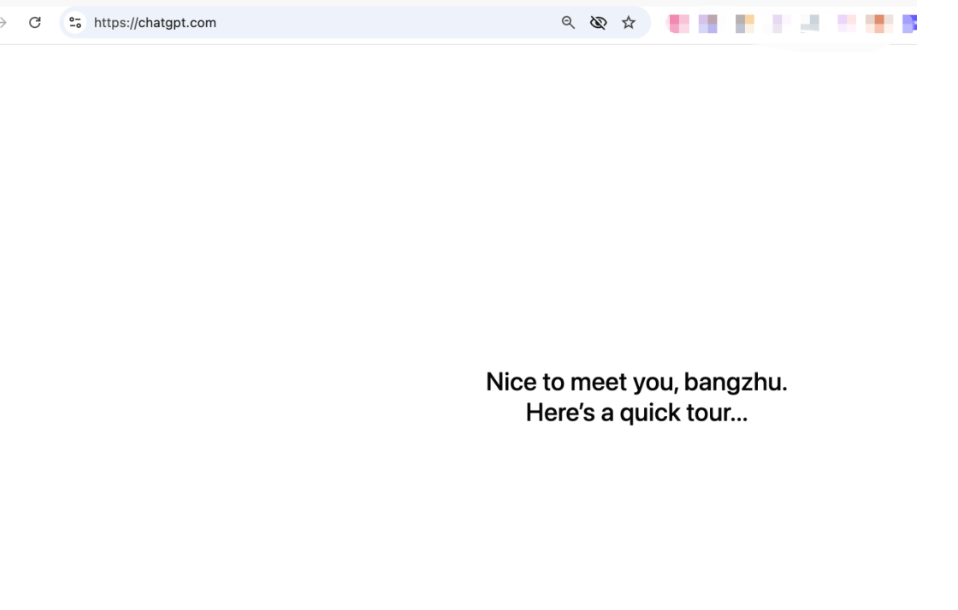Open the site information controls icon
Viewport: 958px width, 610px height.
(75, 23)
